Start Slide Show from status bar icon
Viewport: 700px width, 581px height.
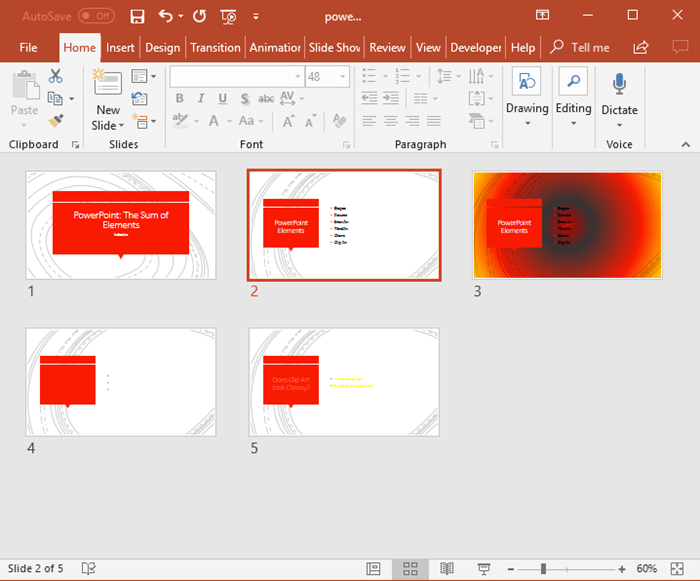tap(484, 568)
